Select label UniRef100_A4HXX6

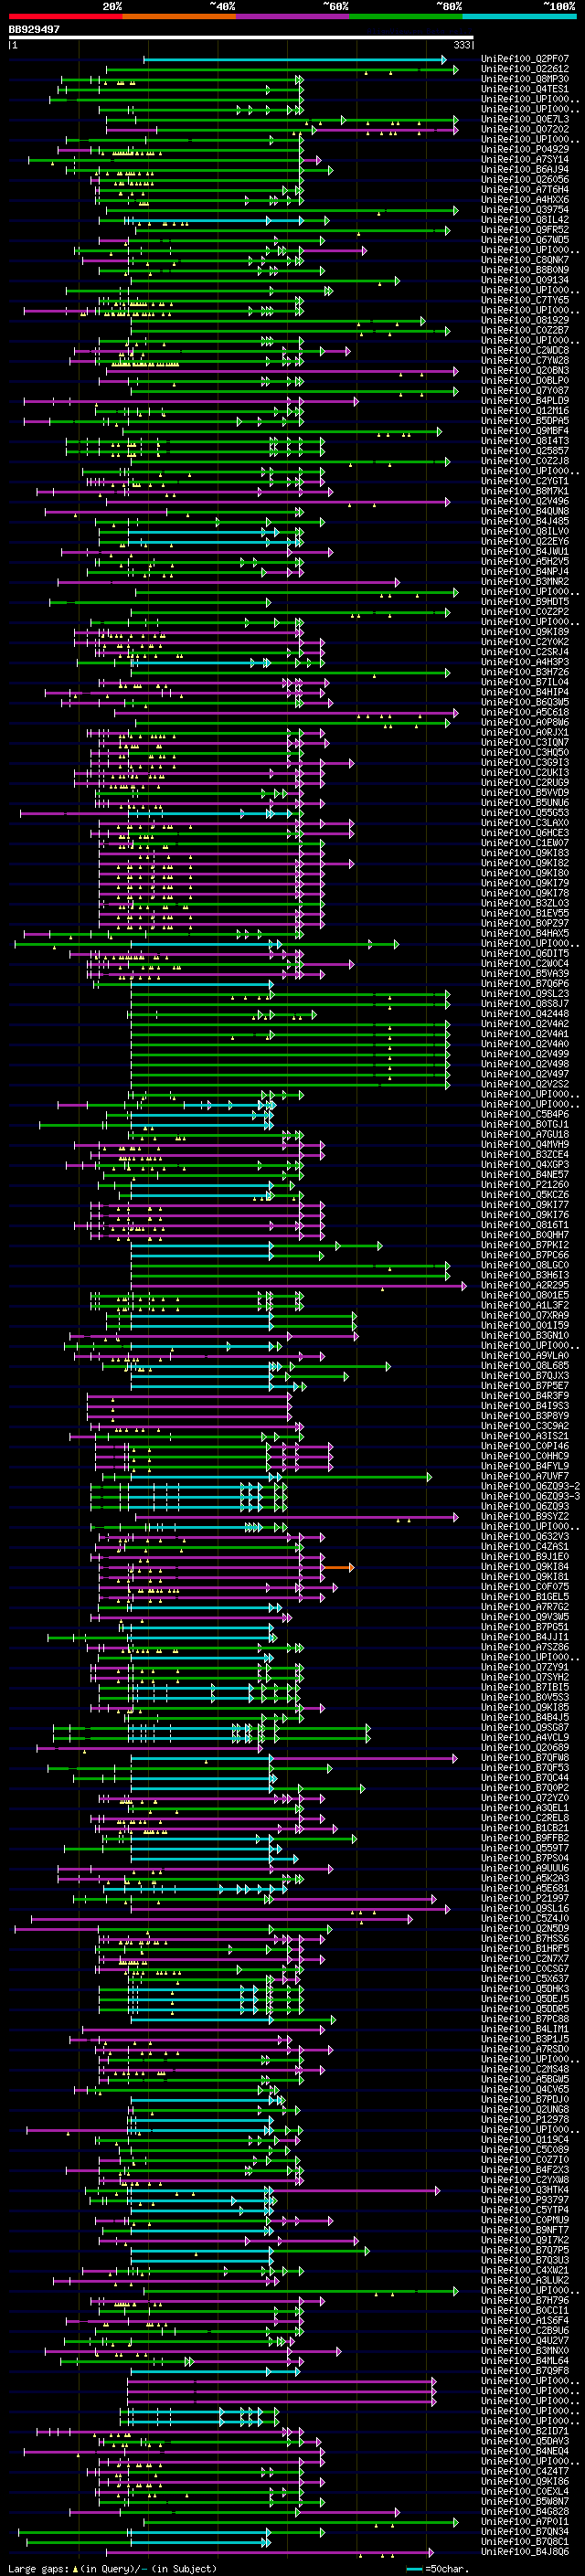click(x=524, y=199)
